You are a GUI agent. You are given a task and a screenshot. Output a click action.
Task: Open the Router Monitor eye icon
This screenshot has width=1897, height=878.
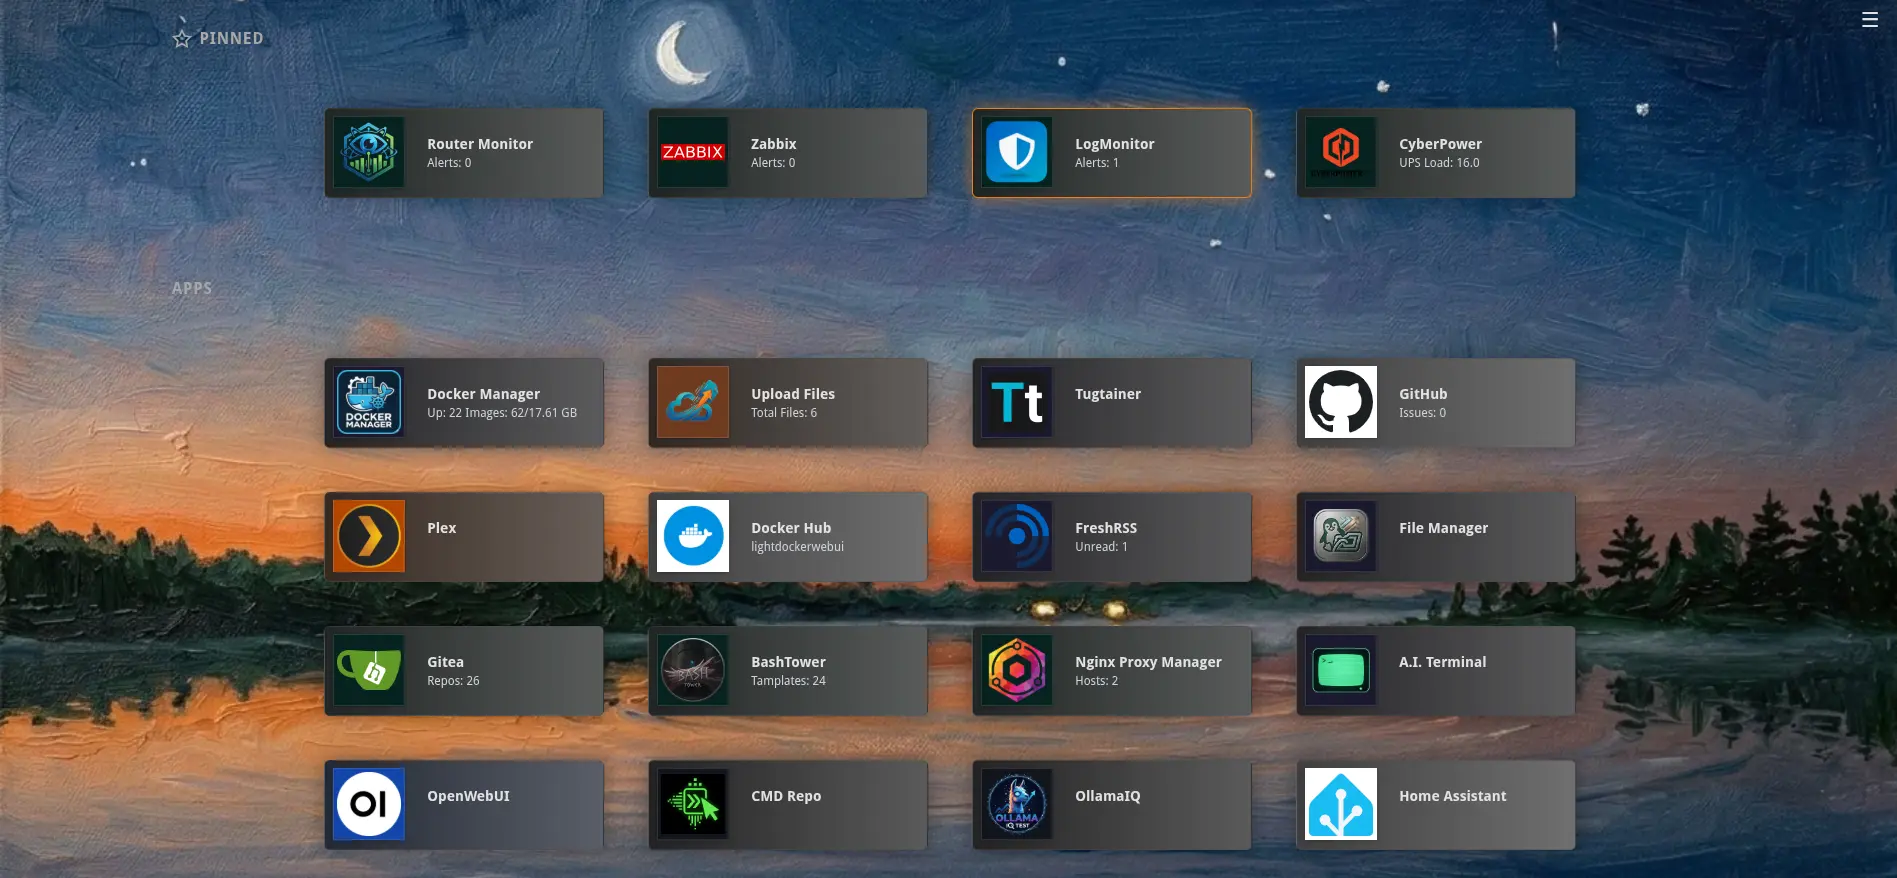tap(369, 152)
